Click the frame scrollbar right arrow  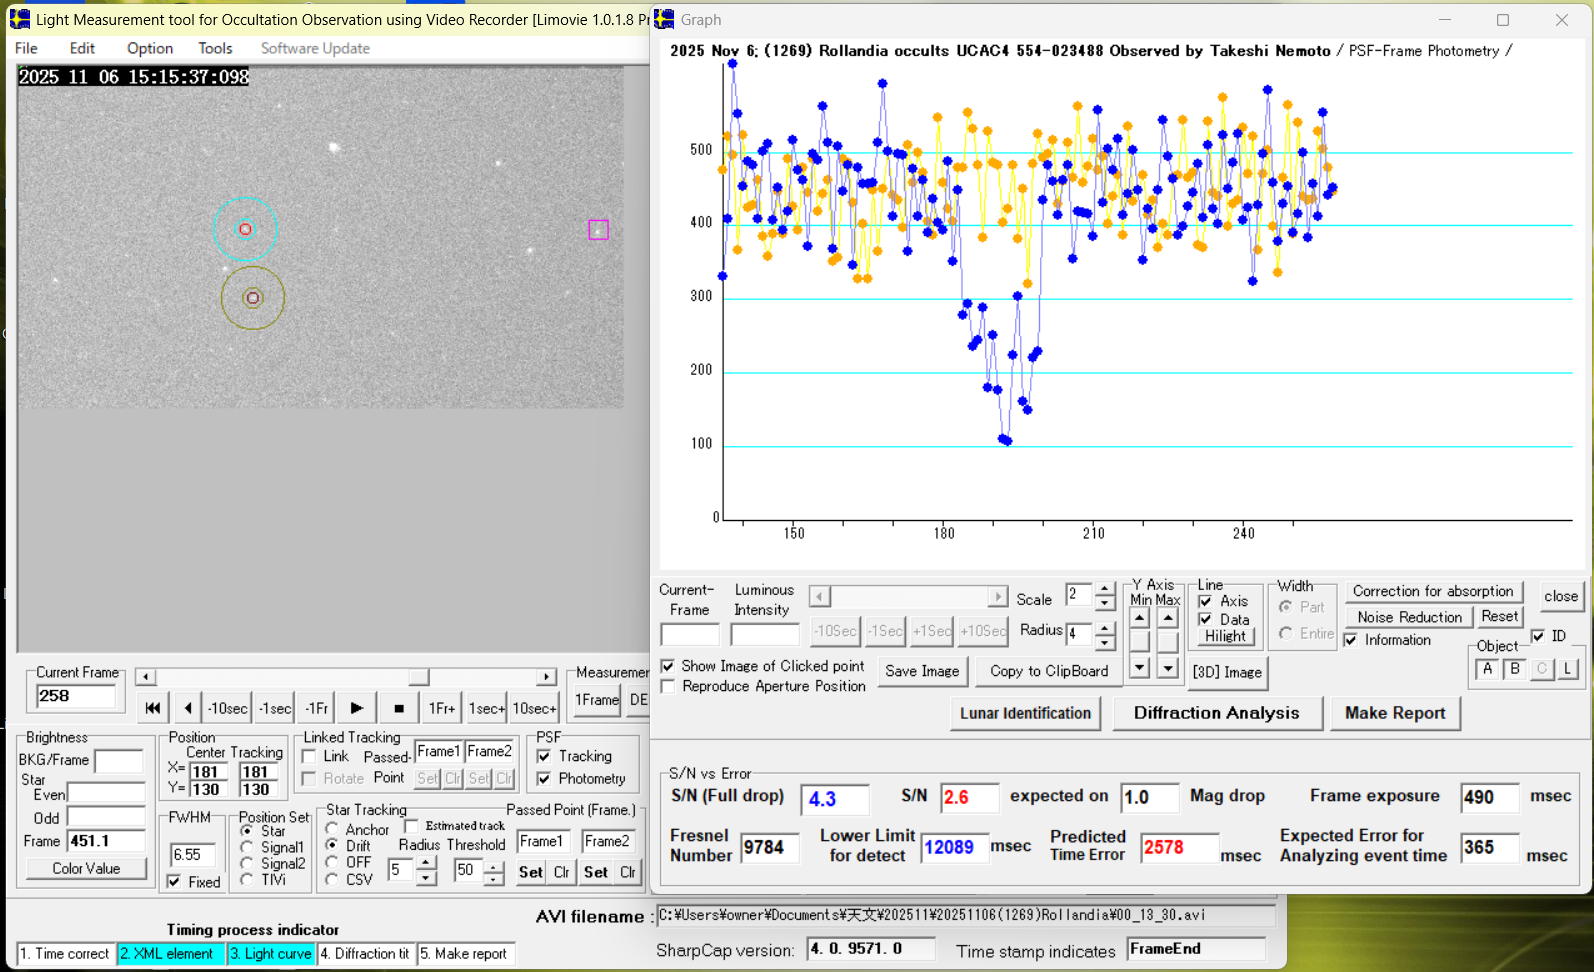pos(546,677)
